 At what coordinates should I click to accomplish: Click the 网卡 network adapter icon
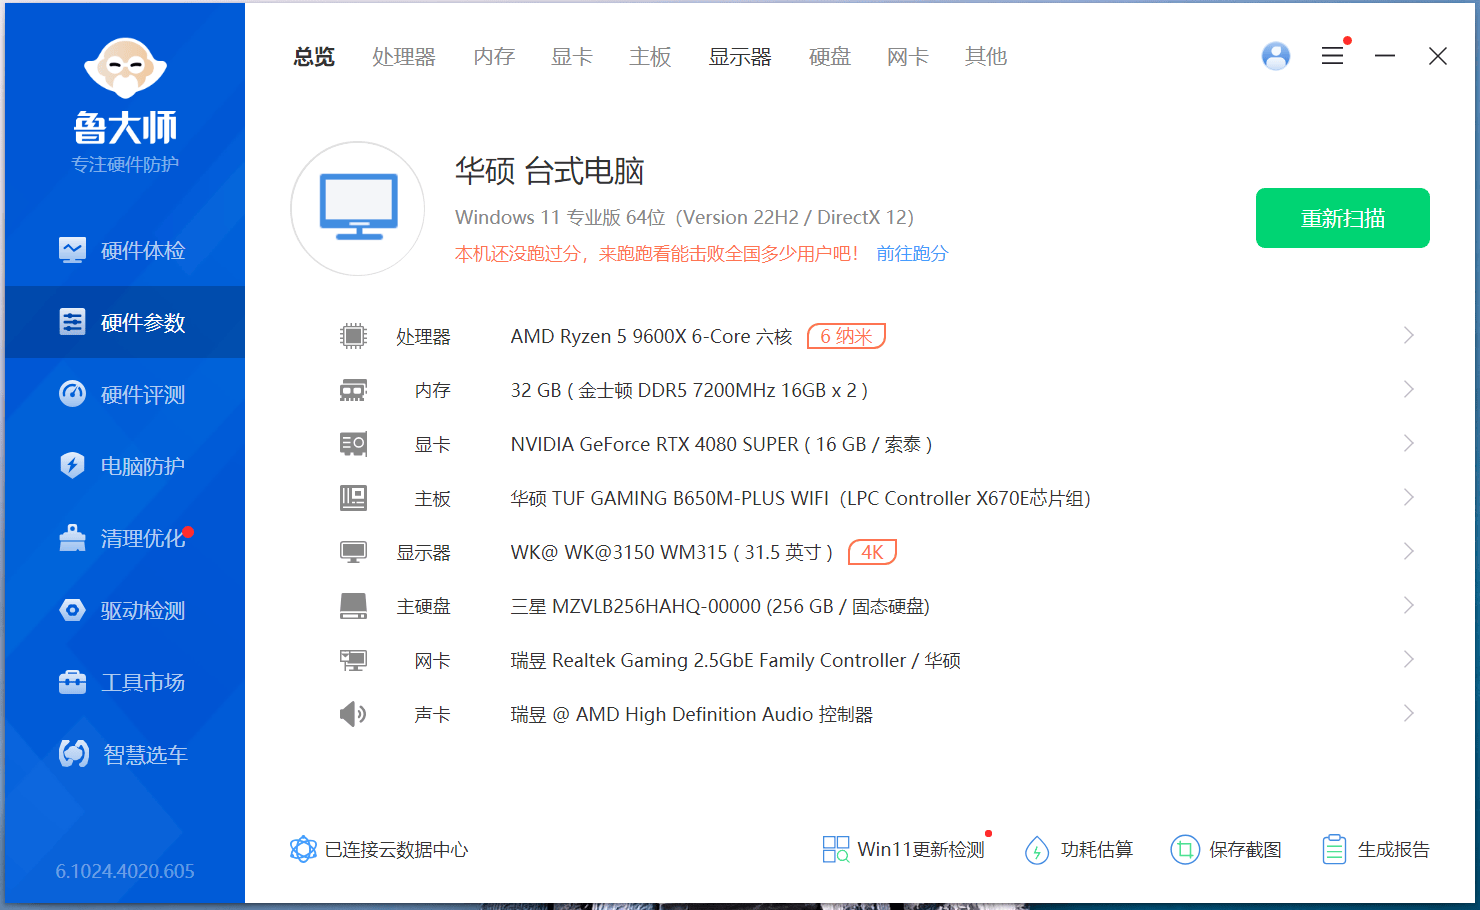(x=353, y=660)
